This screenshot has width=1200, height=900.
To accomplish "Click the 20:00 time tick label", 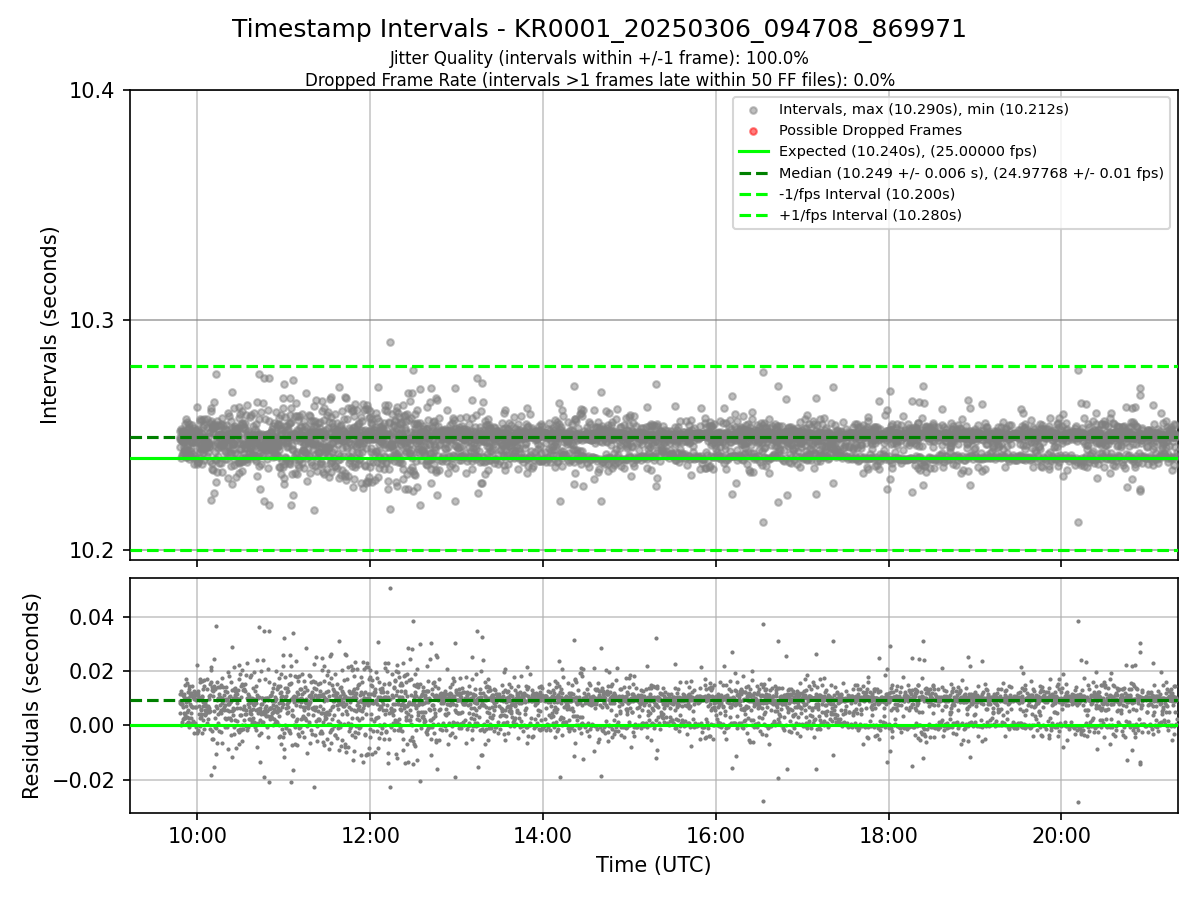I will coord(1061,834).
